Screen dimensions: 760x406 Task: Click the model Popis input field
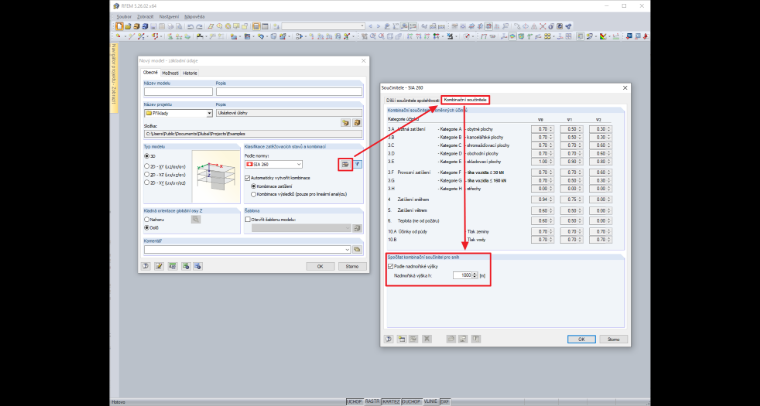click(289, 92)
